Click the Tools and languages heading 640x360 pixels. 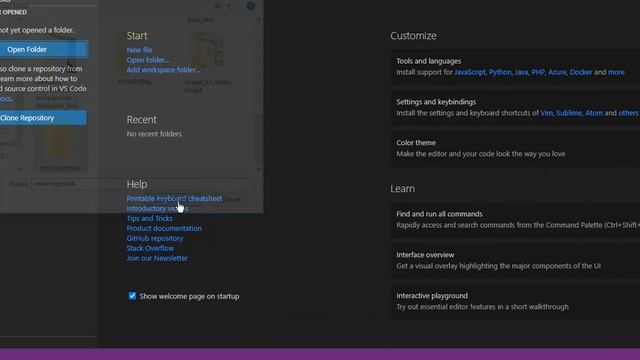coord(429,61)
